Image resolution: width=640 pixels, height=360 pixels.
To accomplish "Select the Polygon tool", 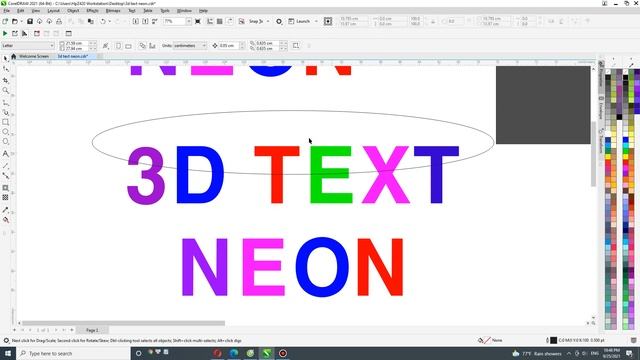I will (x=6, y=142).
